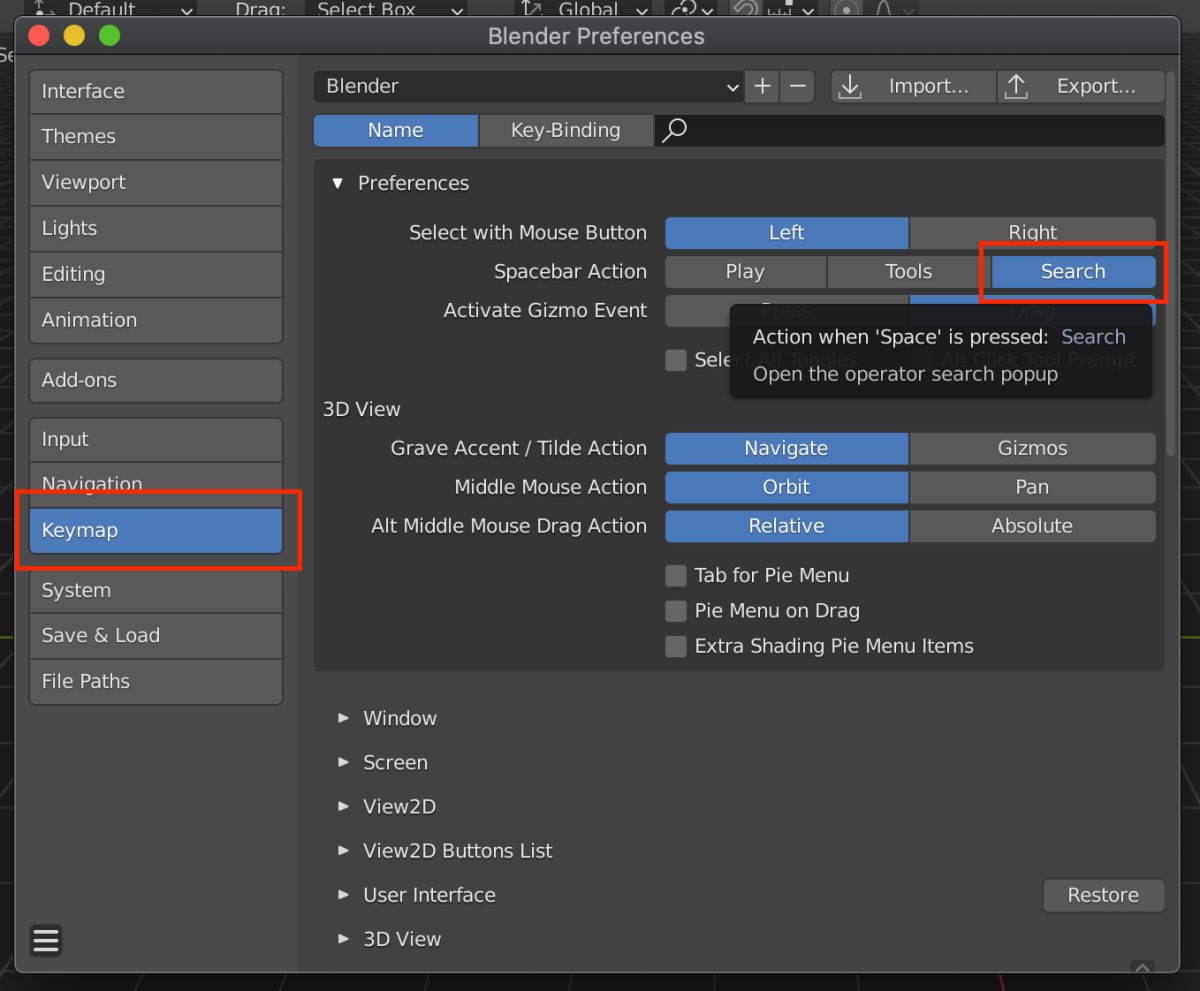Open the Editing preferences tab

pos(156,274)
